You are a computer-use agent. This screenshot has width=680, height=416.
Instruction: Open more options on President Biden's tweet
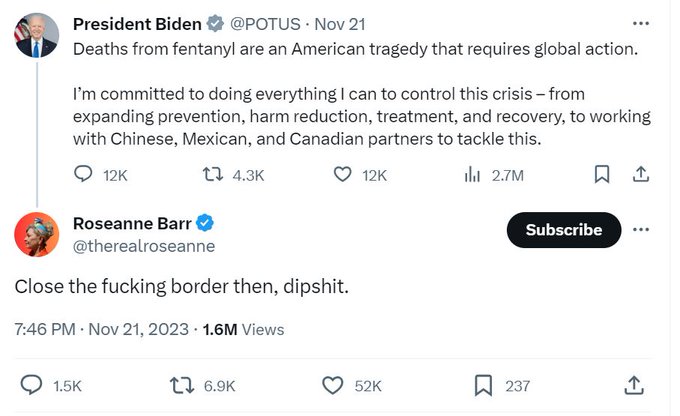[641, 23]
